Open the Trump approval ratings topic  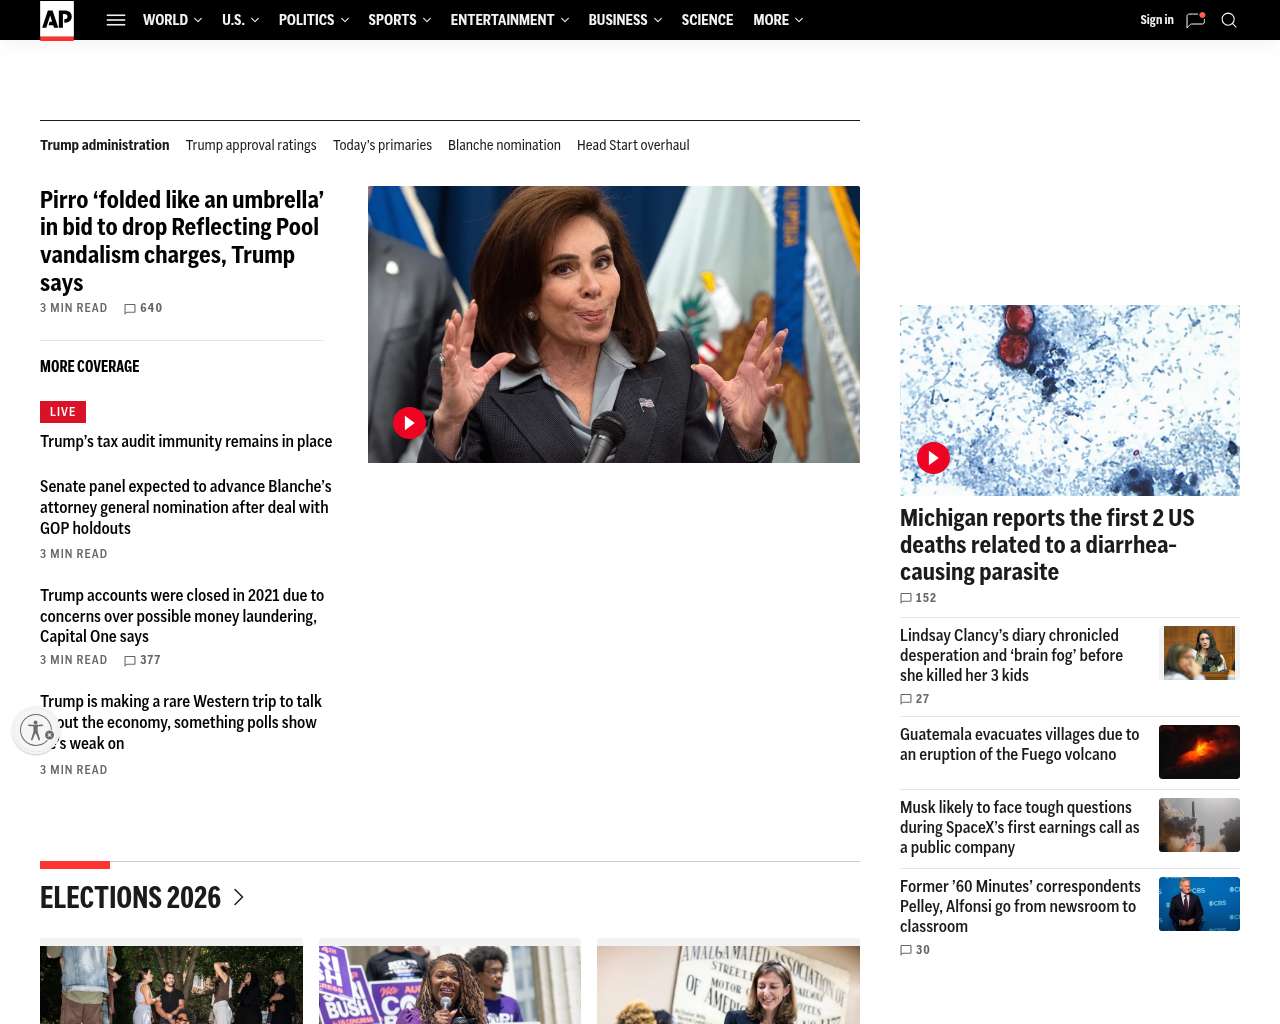pos(251,145)
